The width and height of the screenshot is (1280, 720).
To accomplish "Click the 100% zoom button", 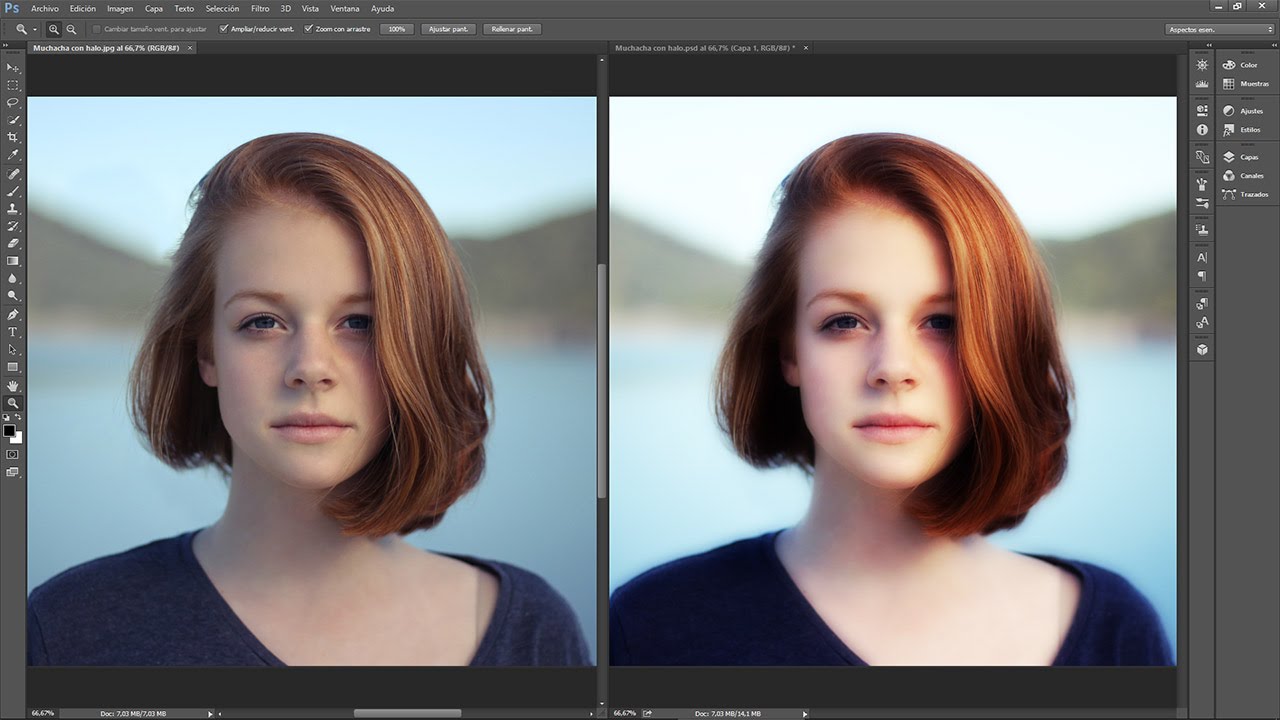I will click(x=397, y=29).
